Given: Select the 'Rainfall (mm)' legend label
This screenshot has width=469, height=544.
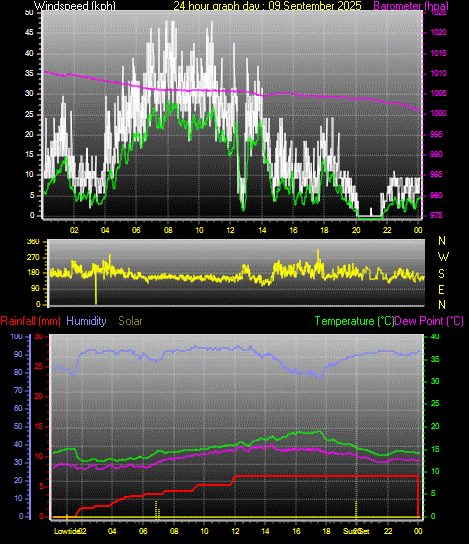Looking at the screenshot, I should [x=31, y=321].
